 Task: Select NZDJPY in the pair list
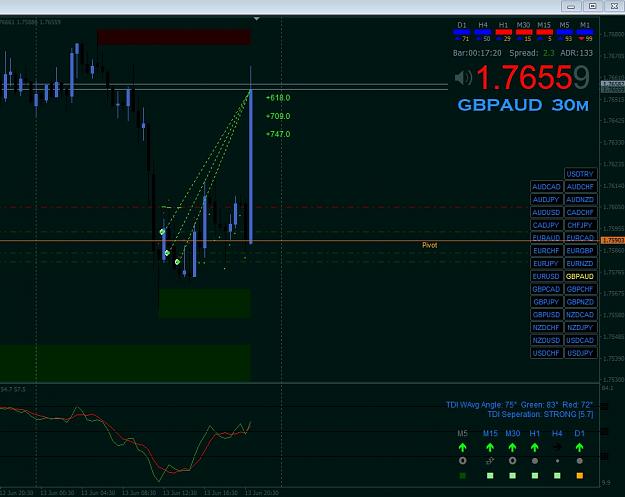point(580,327)
